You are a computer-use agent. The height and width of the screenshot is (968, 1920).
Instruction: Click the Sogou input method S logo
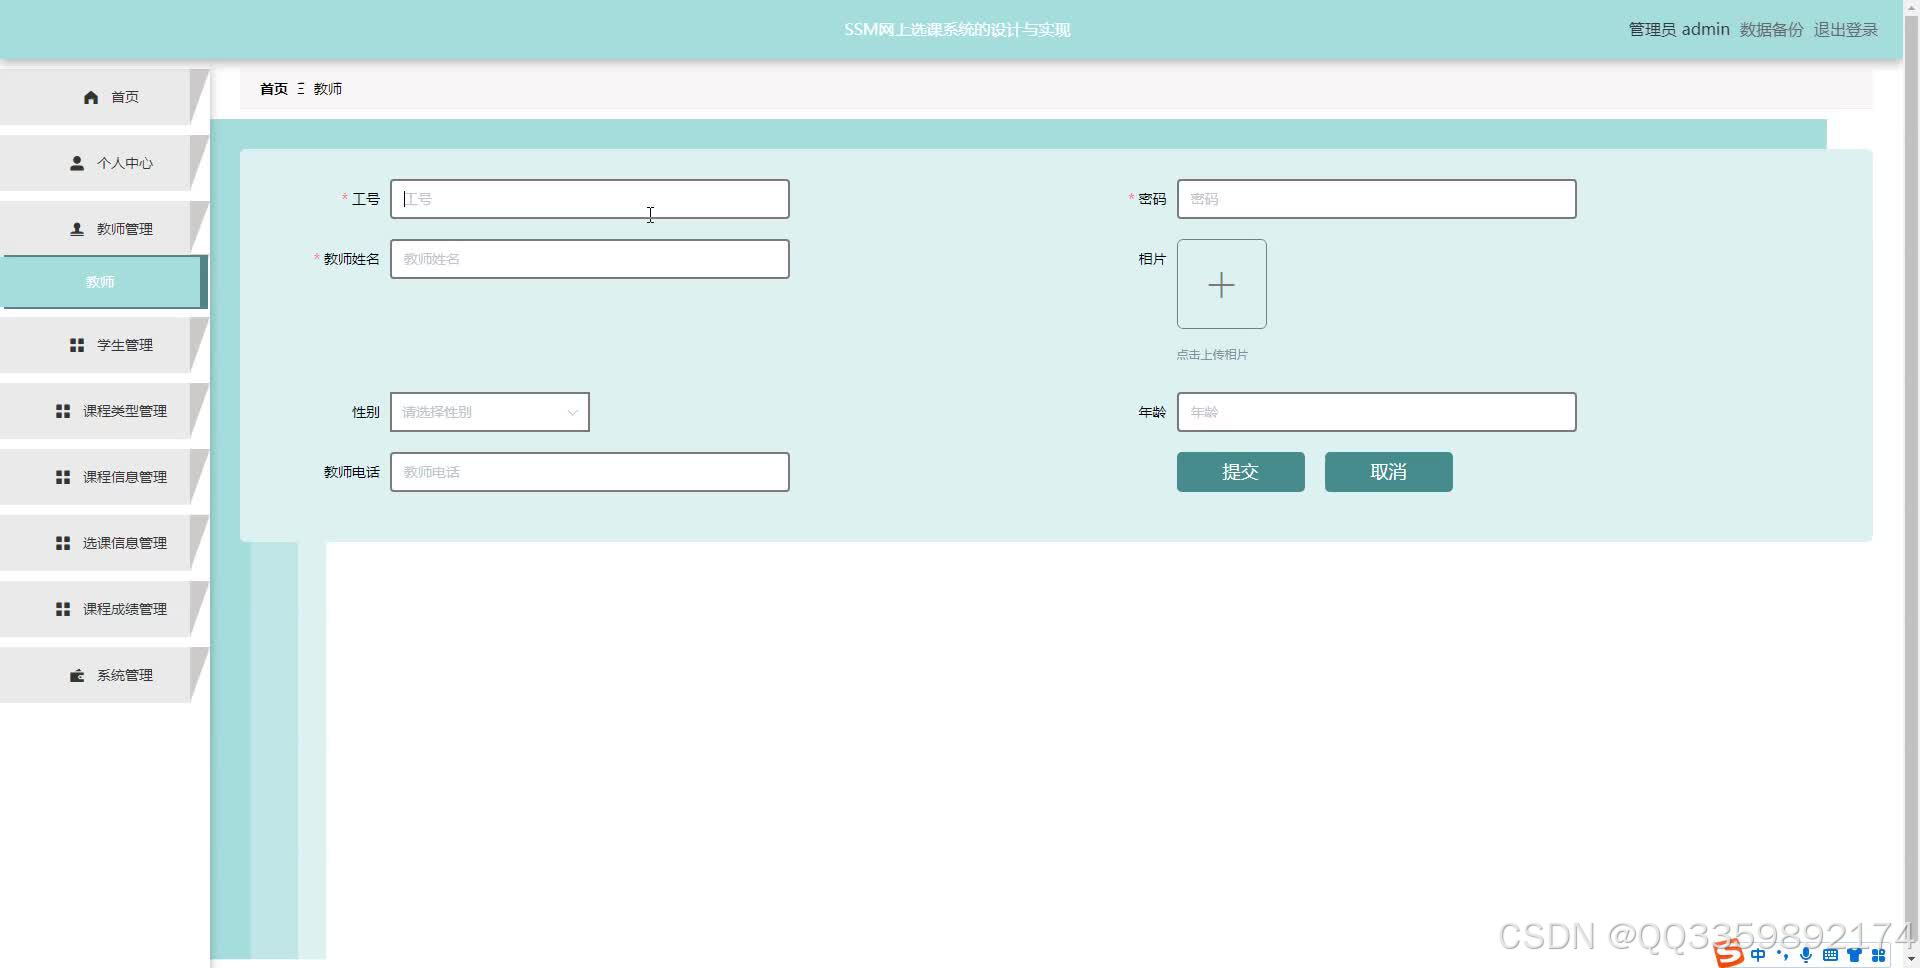1727,954
